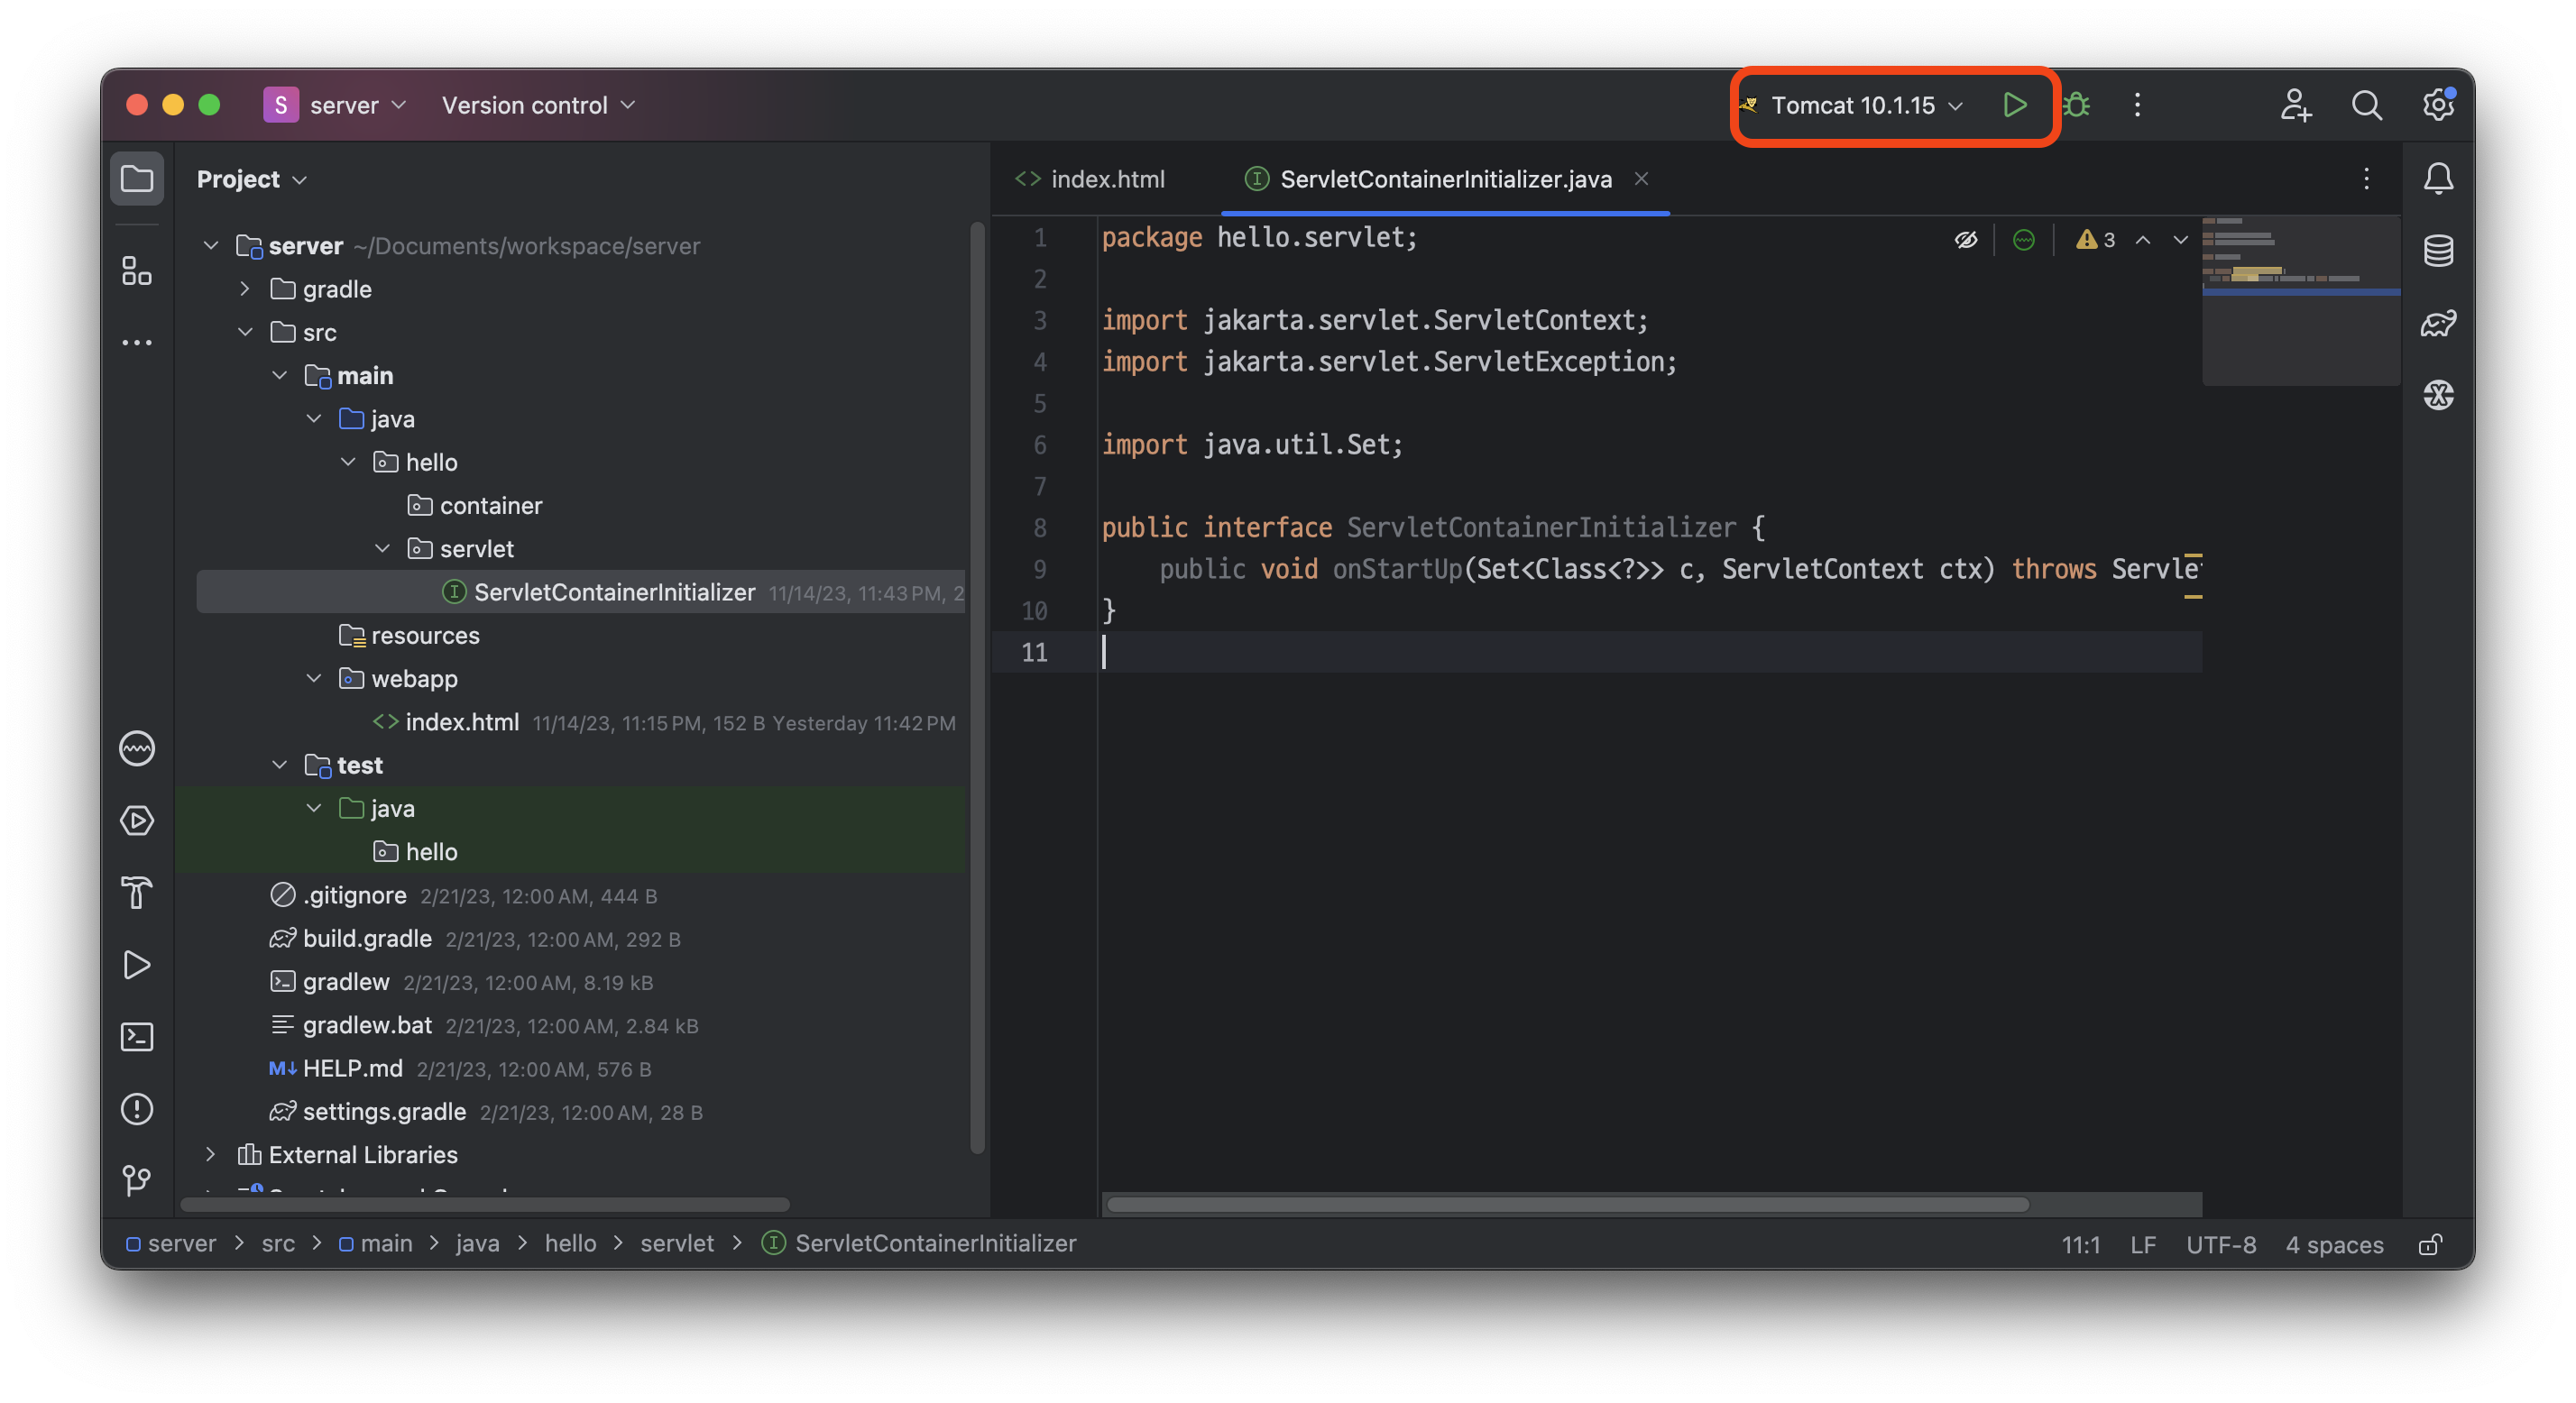This screenshot has width=2576, height=1403.
Task: Expand the gradle folder in project tree
Action: tap(245, 289)
